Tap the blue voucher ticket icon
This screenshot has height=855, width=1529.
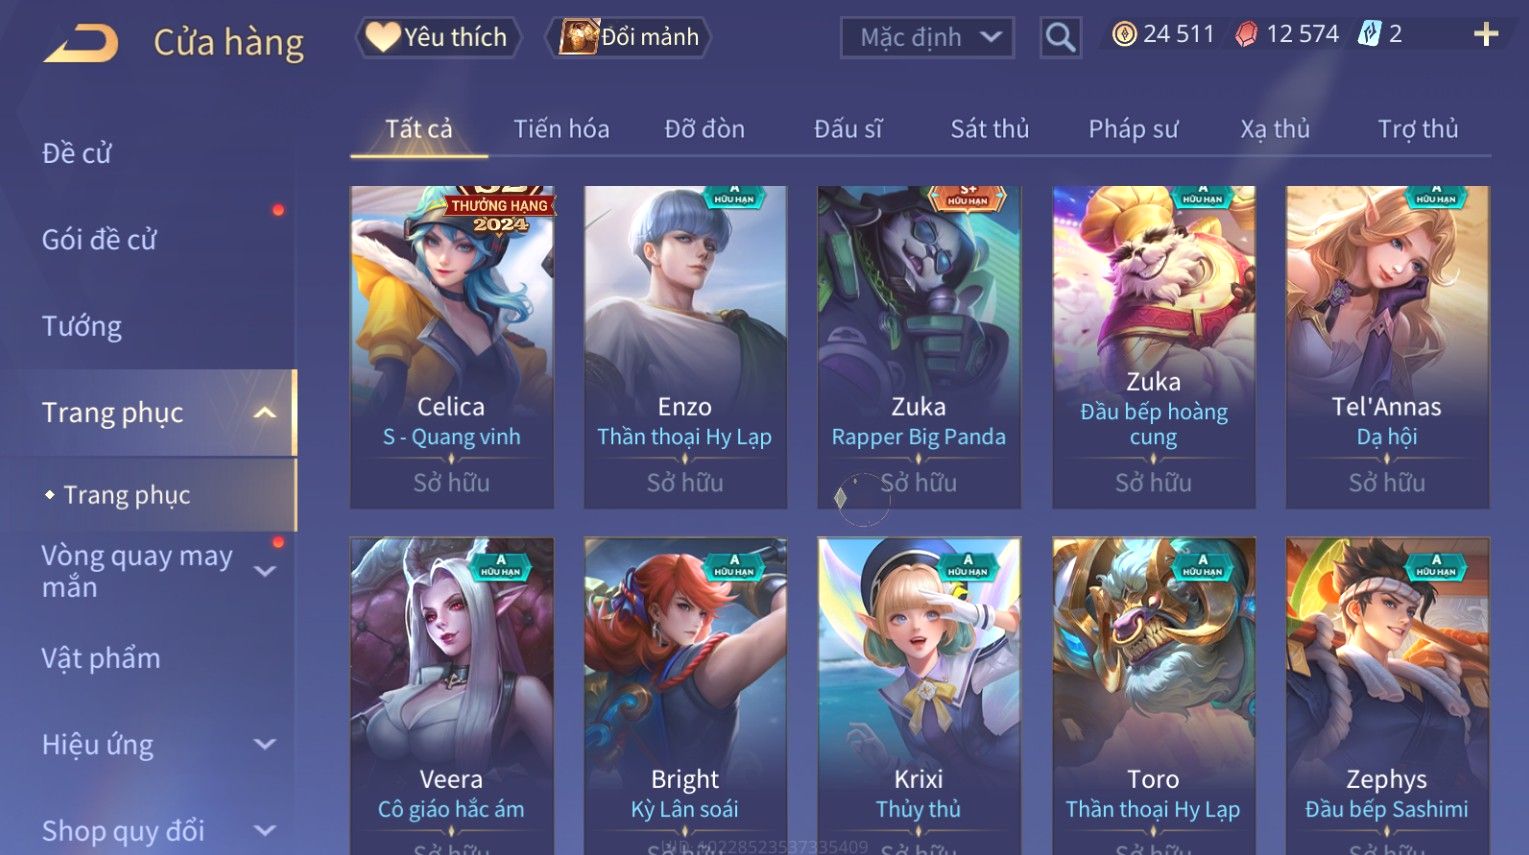pyautogui.click(x=1368, y=34)
